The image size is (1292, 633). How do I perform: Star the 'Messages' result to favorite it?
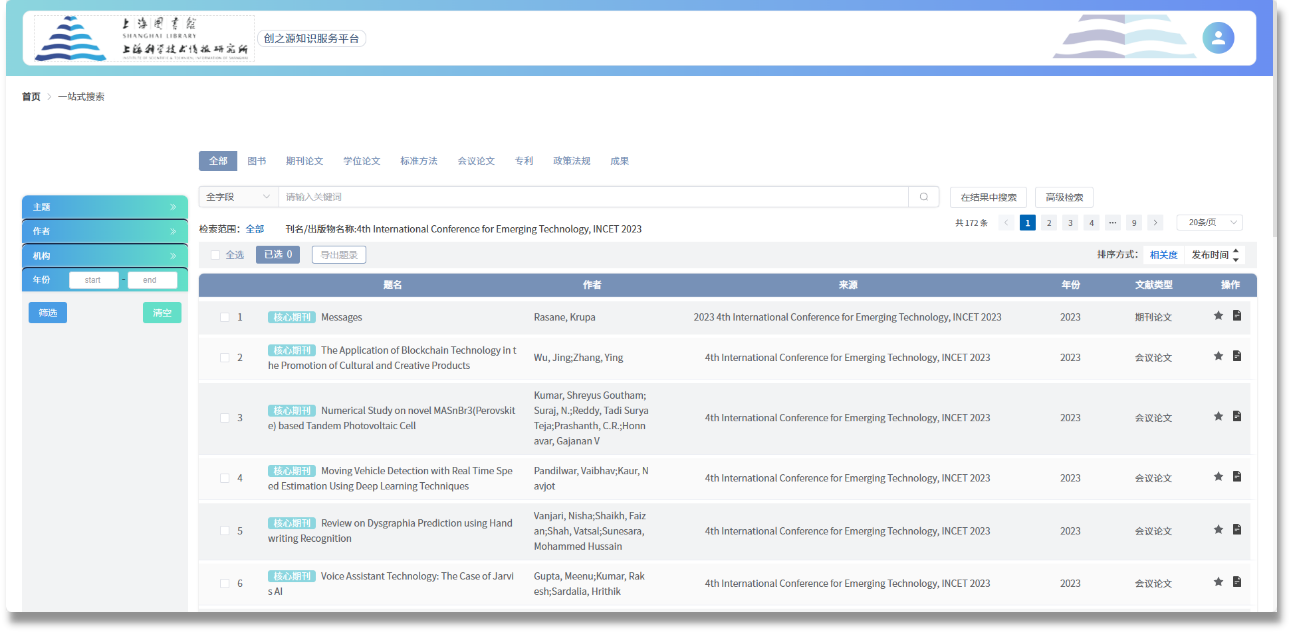tap(1218, 316)
